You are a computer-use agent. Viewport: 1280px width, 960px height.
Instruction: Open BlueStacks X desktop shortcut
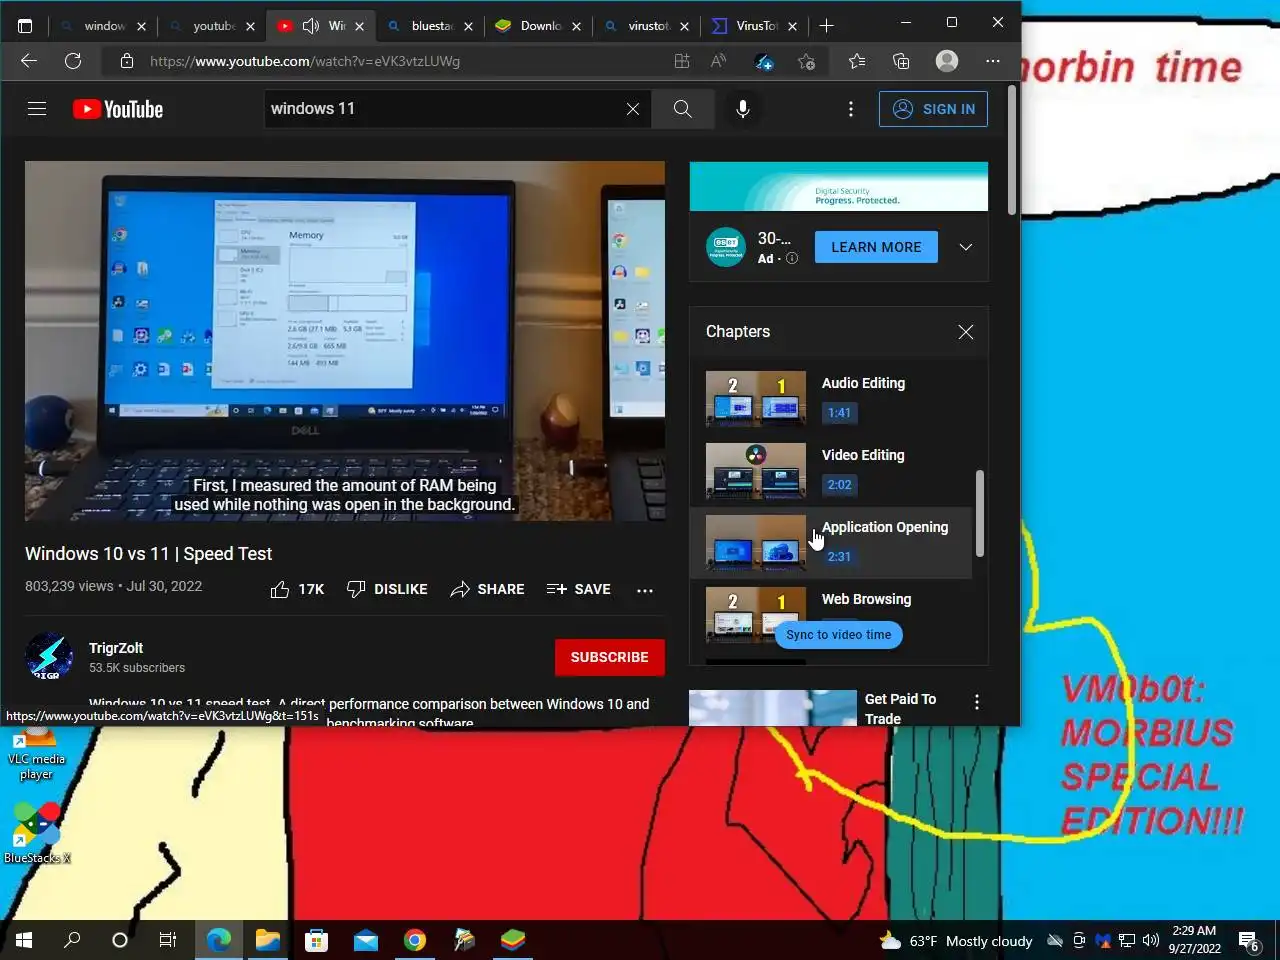point(37,833)
